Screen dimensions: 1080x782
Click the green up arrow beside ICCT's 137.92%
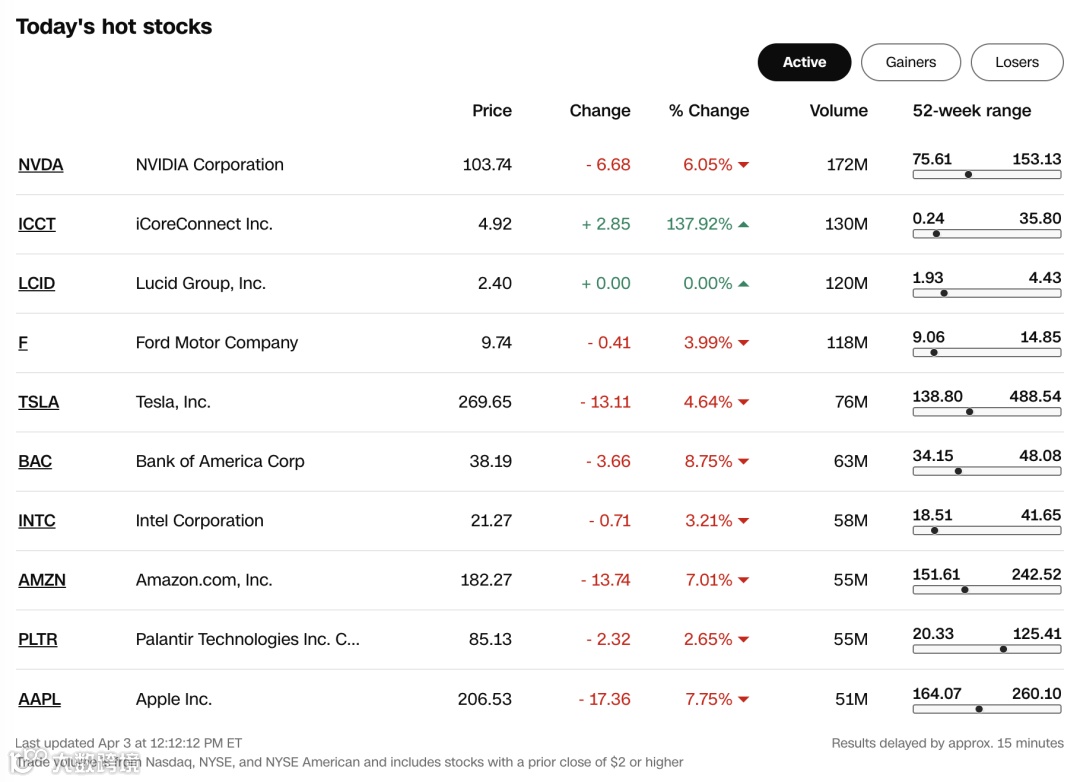(x=744, y=224)
